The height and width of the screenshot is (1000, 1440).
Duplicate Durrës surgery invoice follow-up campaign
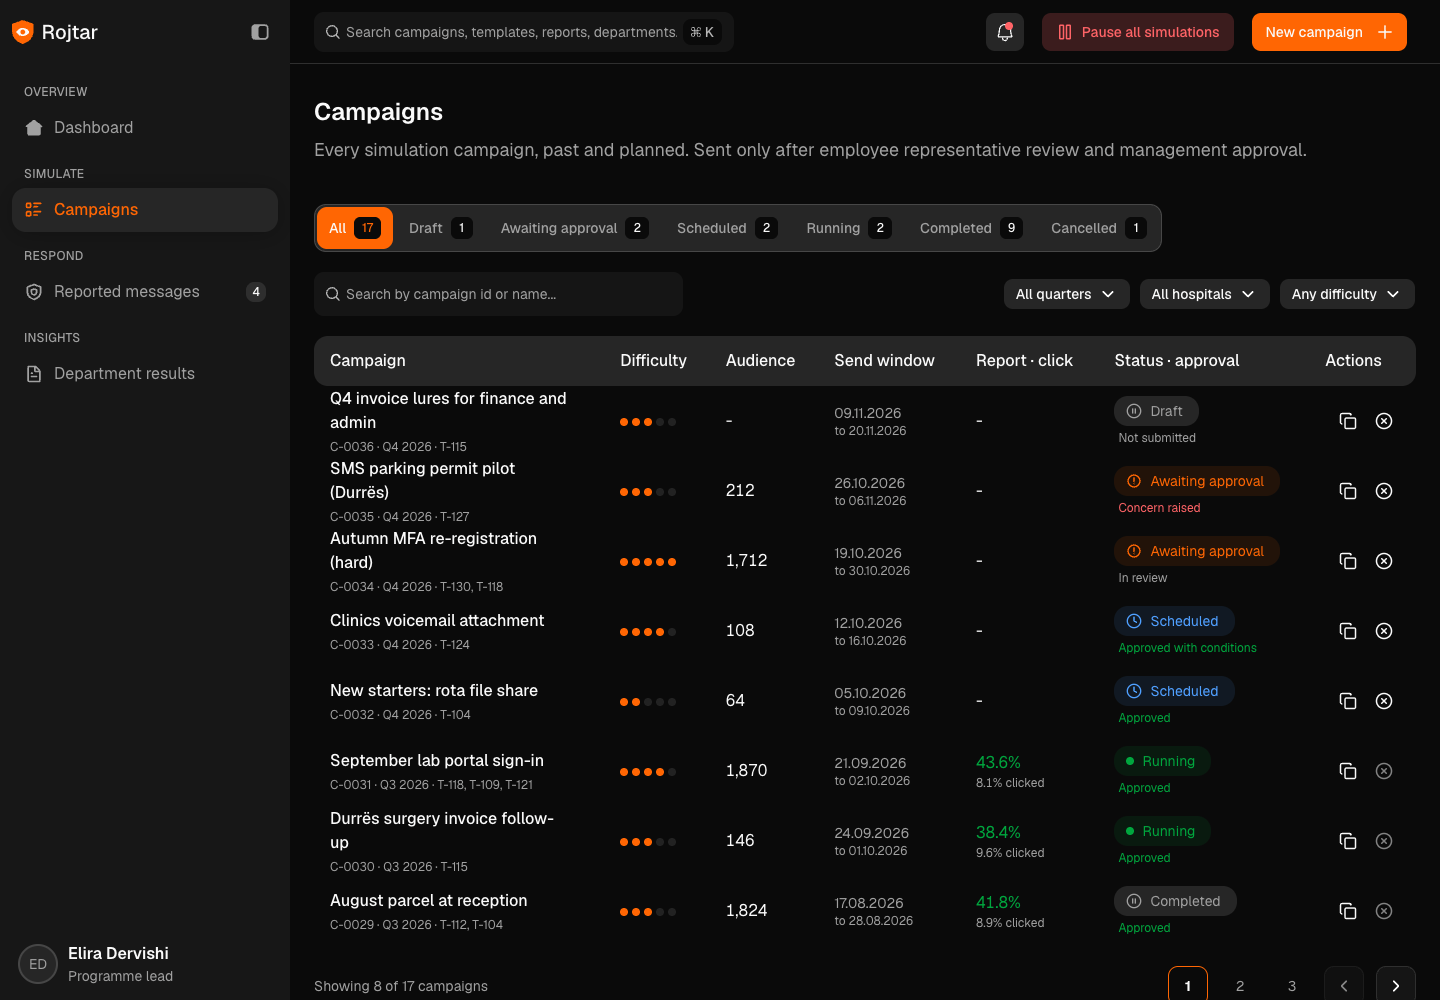point(1348,841)
